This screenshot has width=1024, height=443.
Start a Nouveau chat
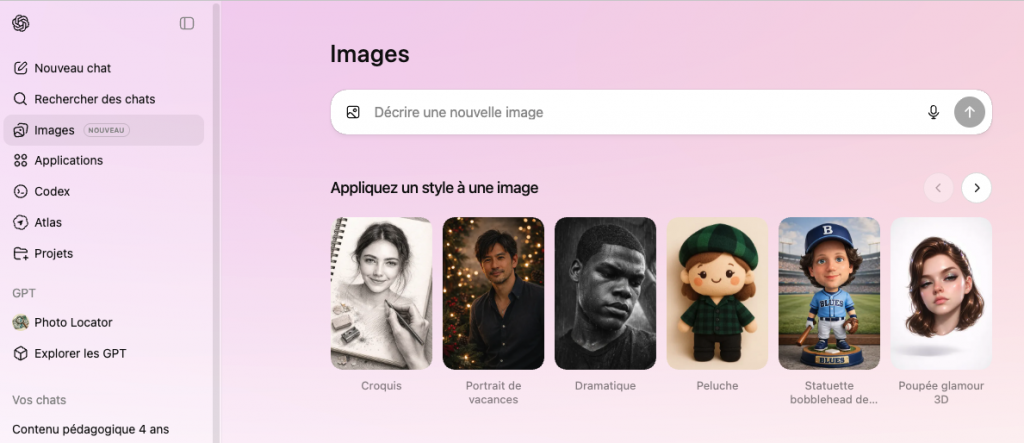point(72,68)
